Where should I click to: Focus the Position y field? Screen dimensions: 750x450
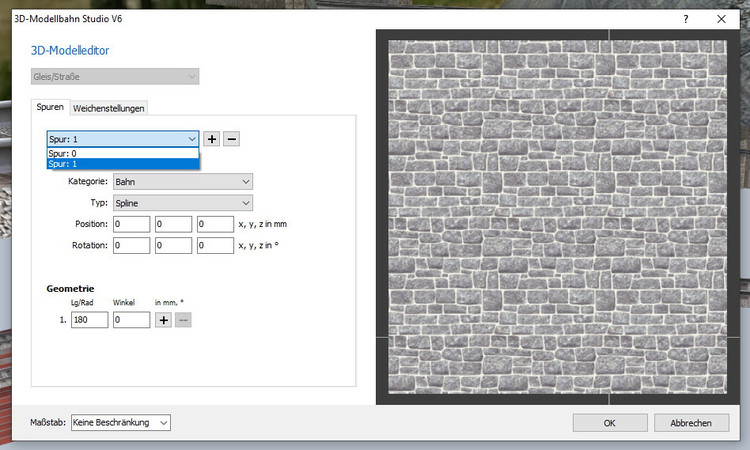173,224
